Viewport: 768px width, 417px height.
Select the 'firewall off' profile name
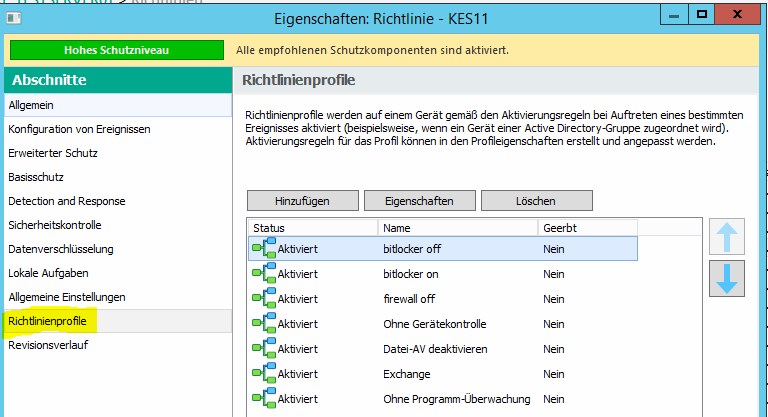pos(409,299)
